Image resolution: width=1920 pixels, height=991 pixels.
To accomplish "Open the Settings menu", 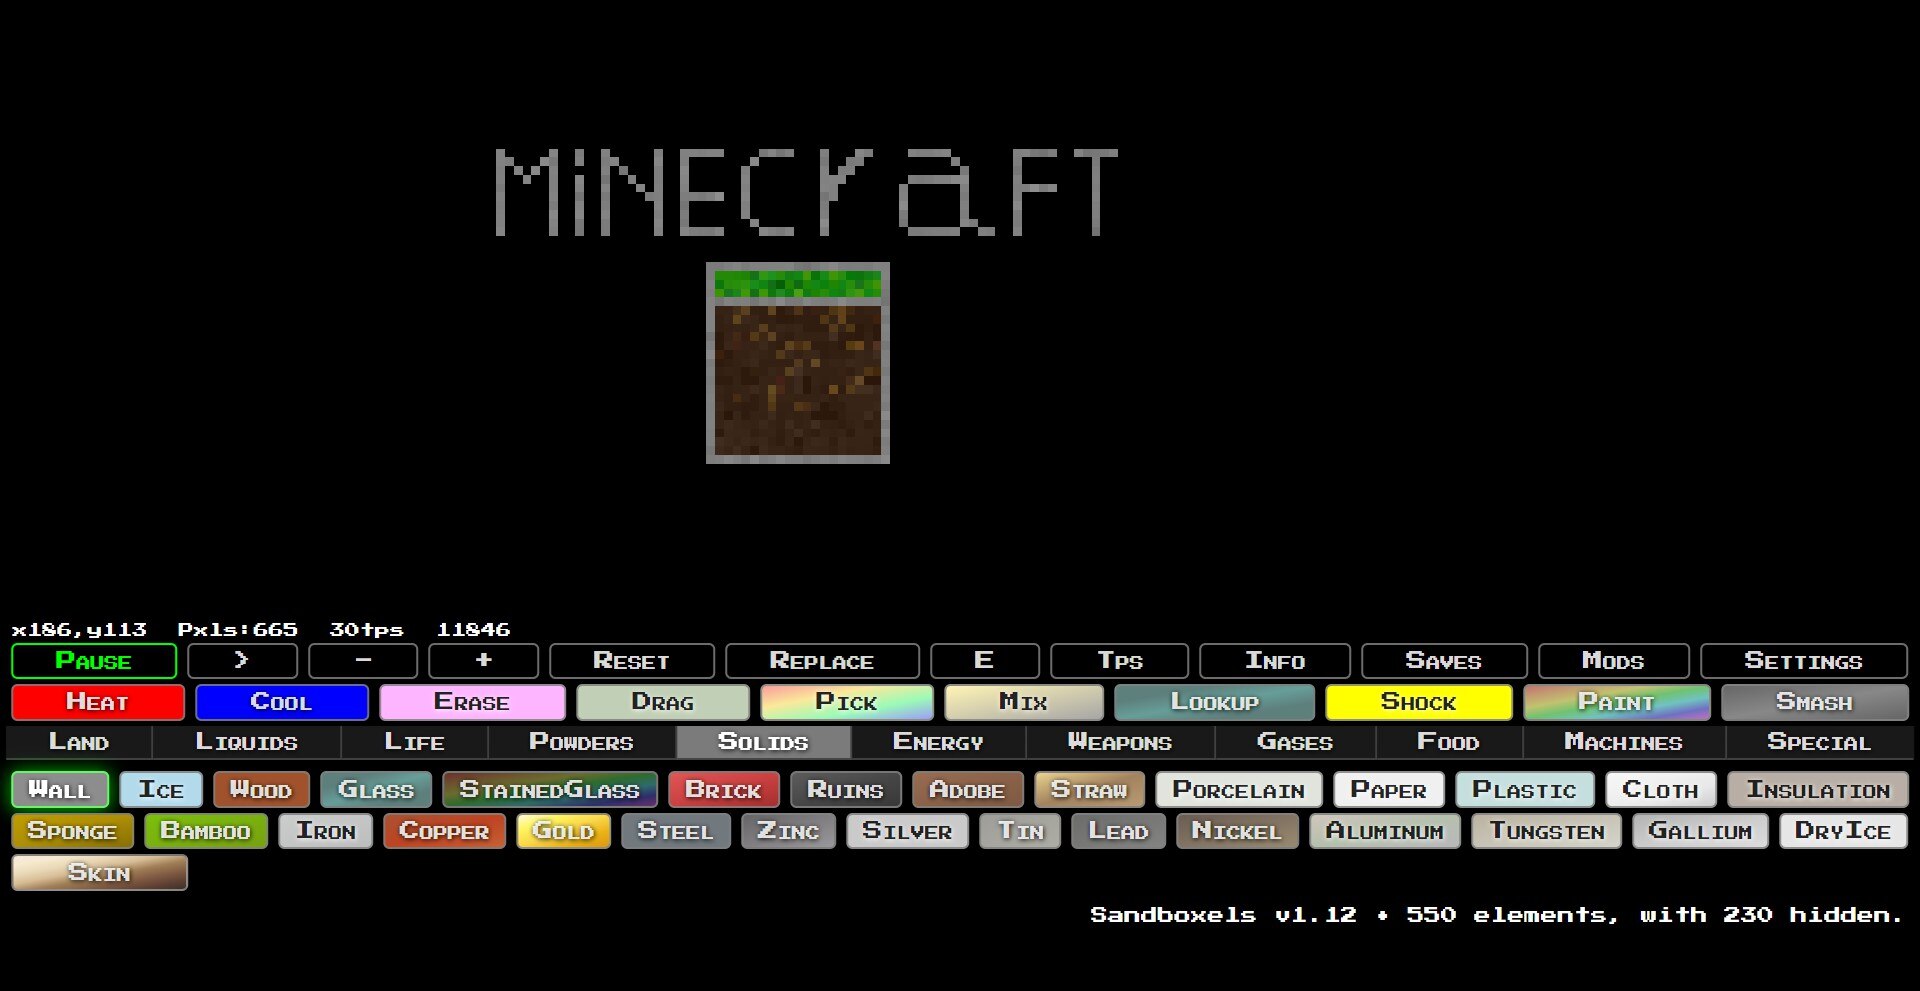I will (1803, 661).
